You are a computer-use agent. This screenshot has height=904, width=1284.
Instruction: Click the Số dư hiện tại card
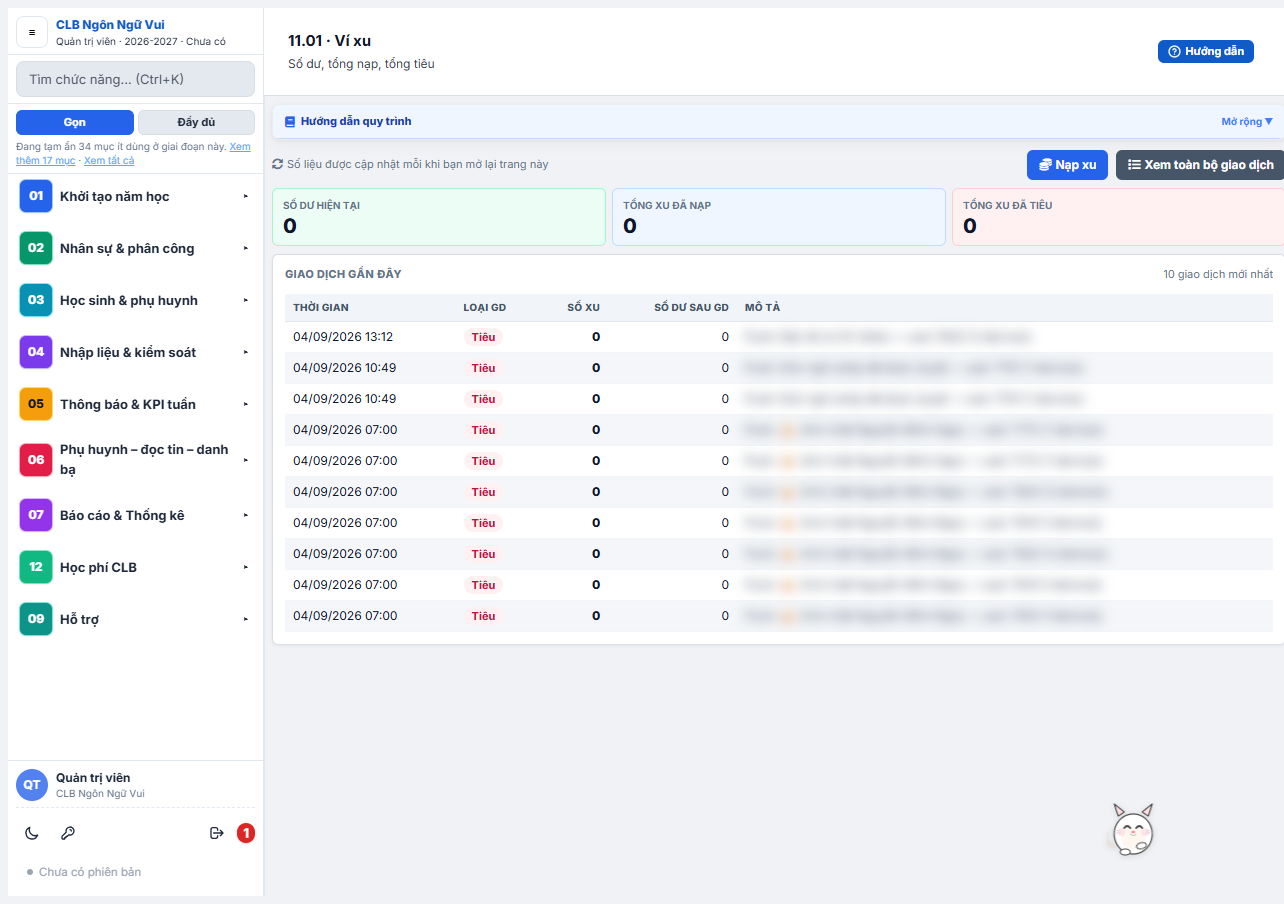coord(439,217)
